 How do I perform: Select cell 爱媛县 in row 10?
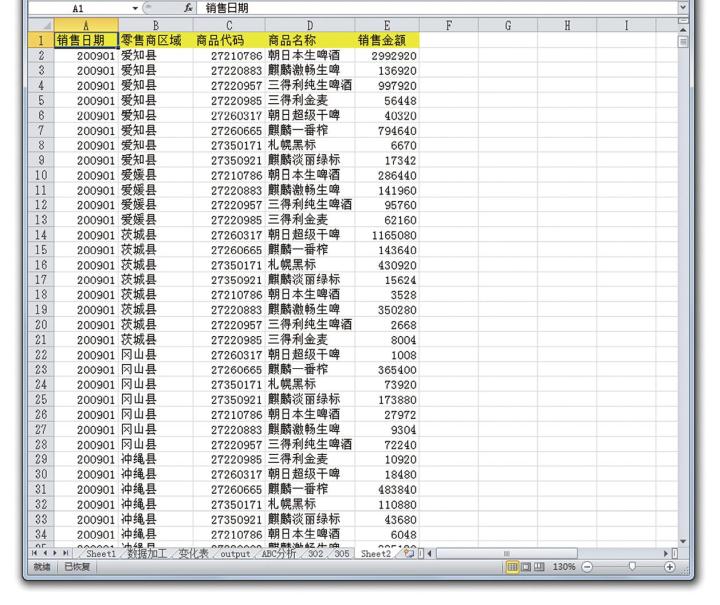pos(156,175)
